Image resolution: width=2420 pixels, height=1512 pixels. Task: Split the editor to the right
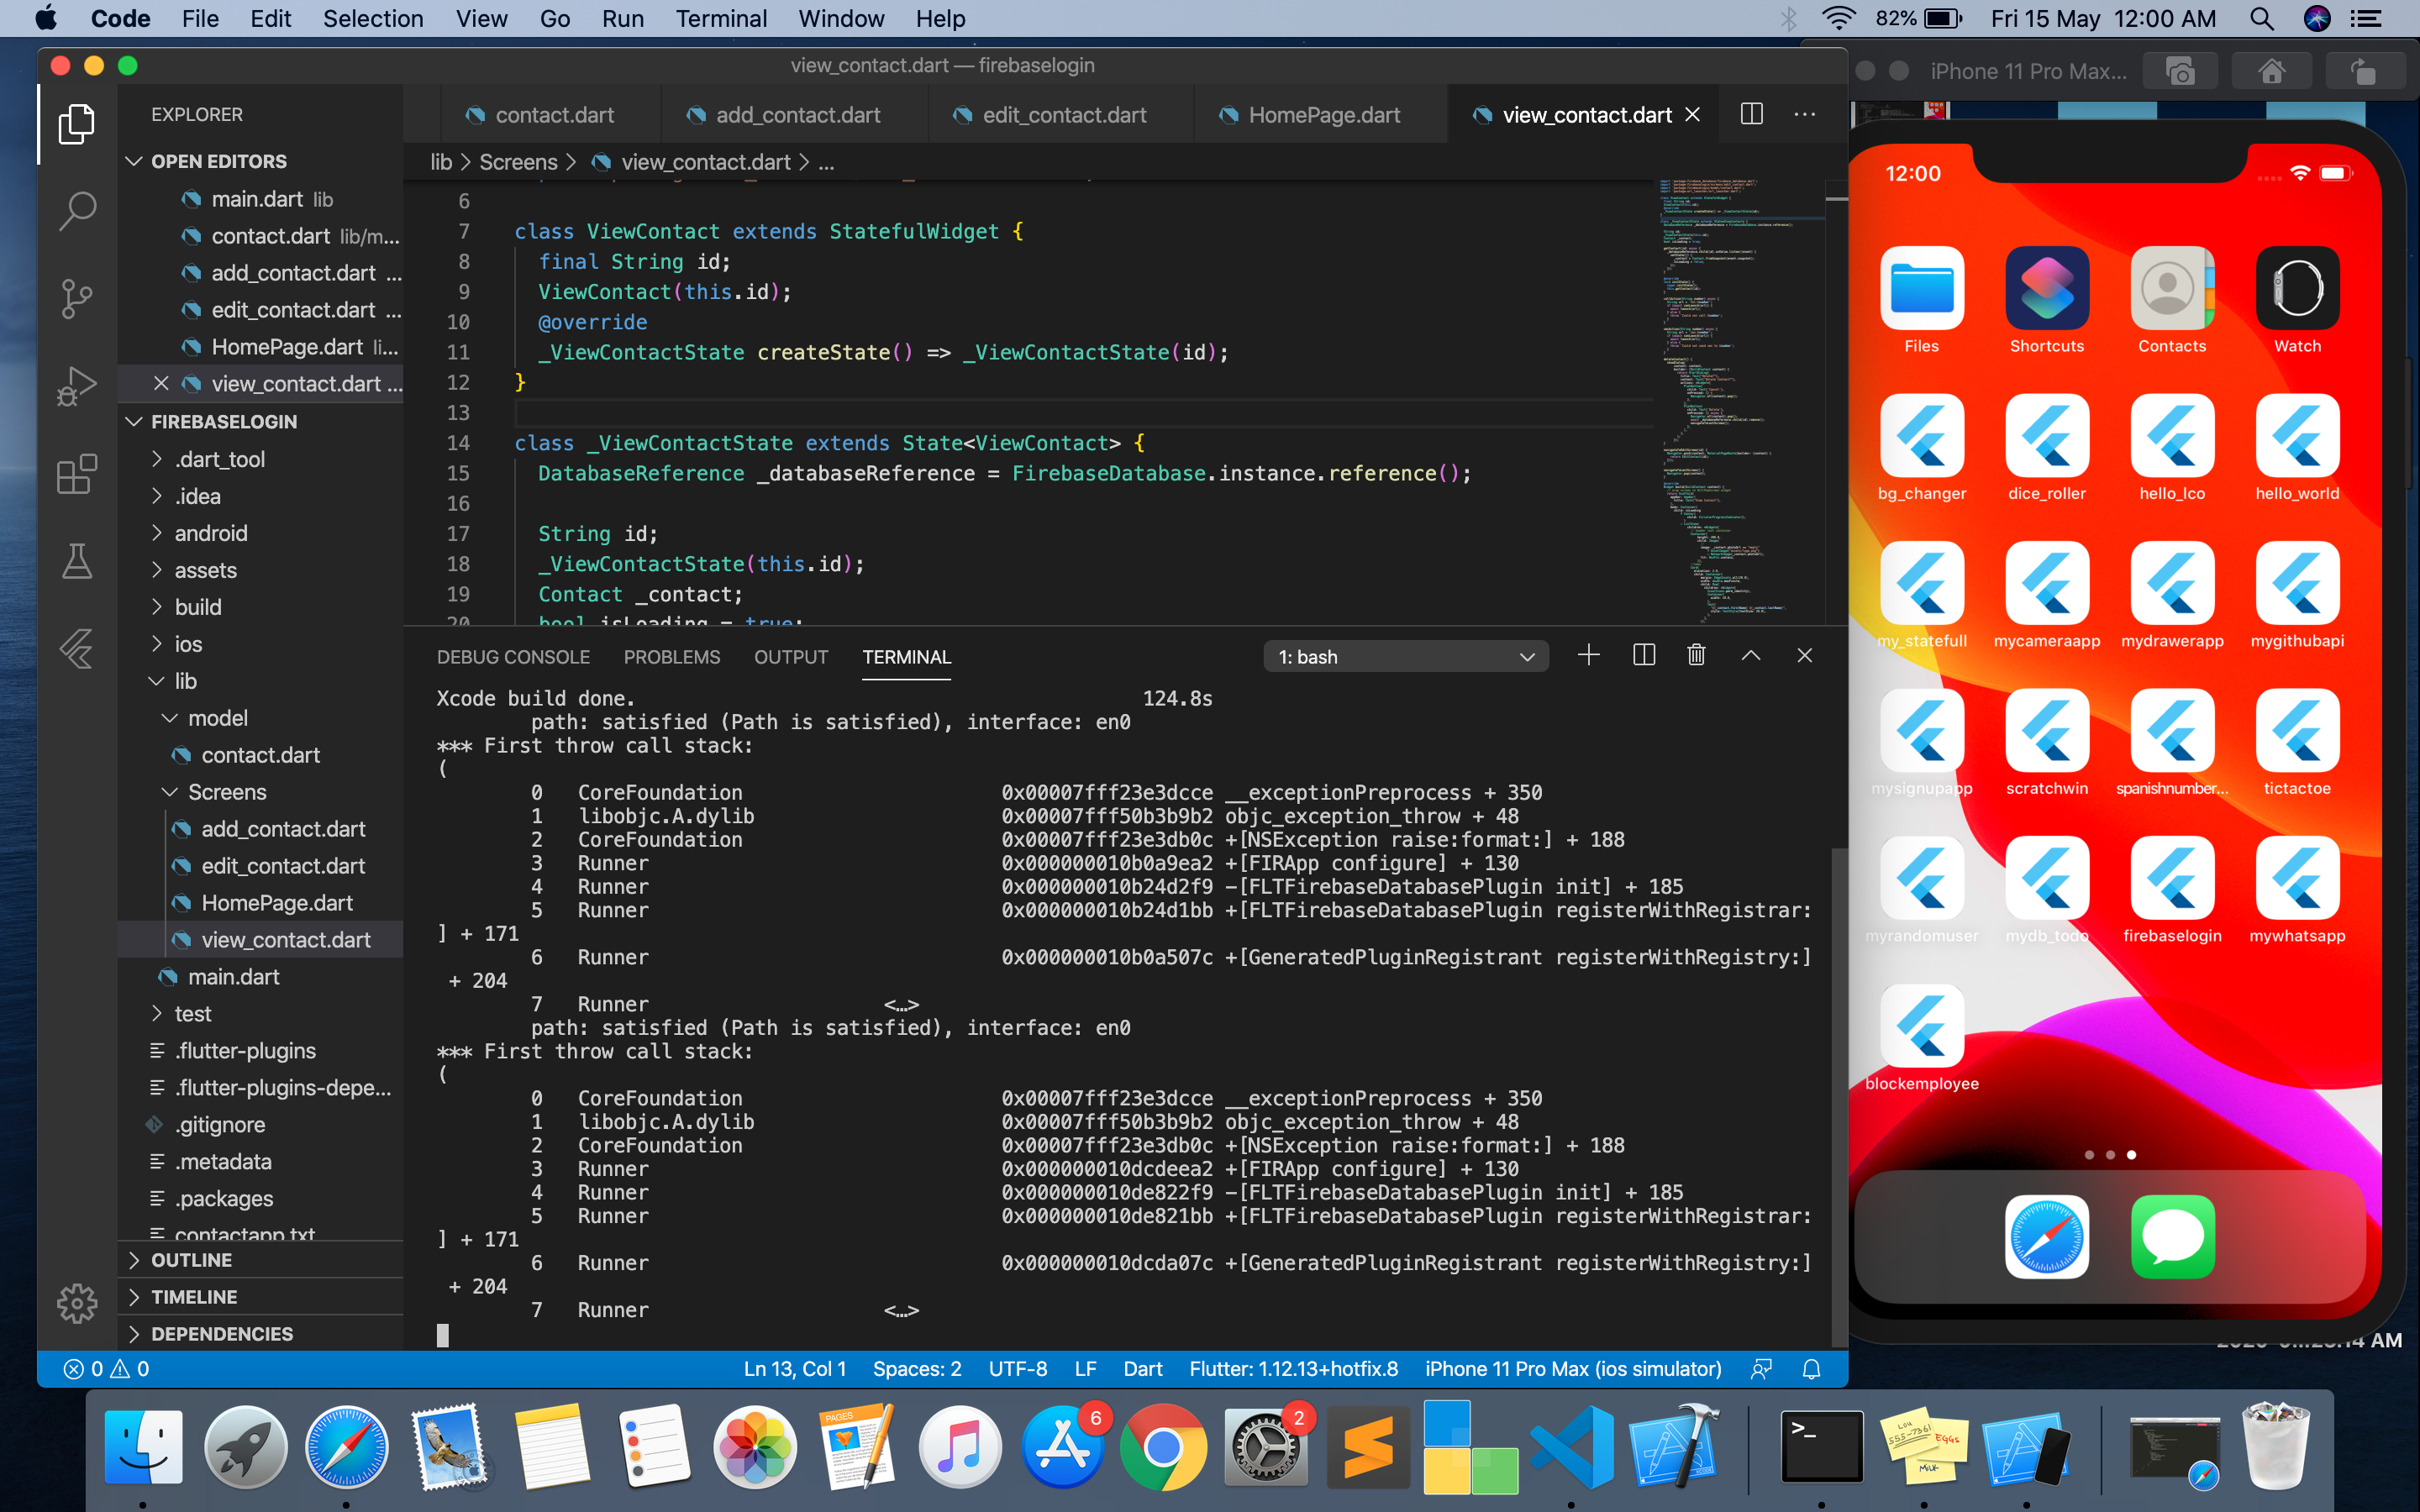(x=1752, y=114)
